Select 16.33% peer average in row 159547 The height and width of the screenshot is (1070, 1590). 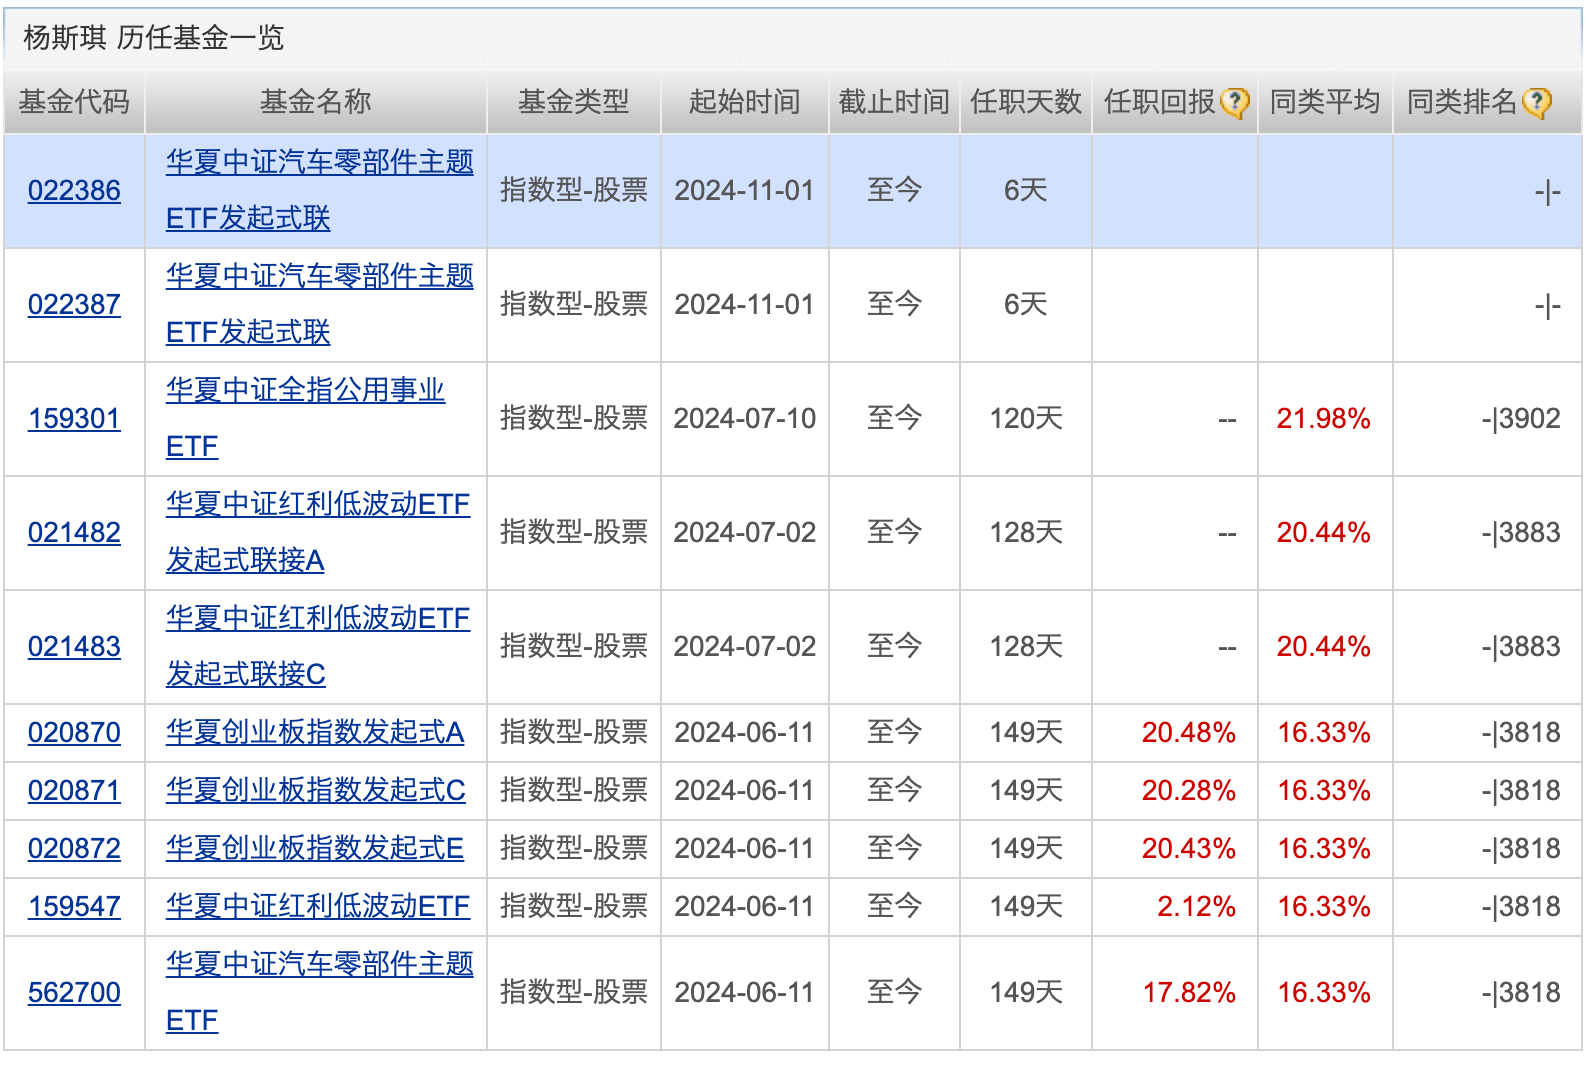coord(1323,906)
